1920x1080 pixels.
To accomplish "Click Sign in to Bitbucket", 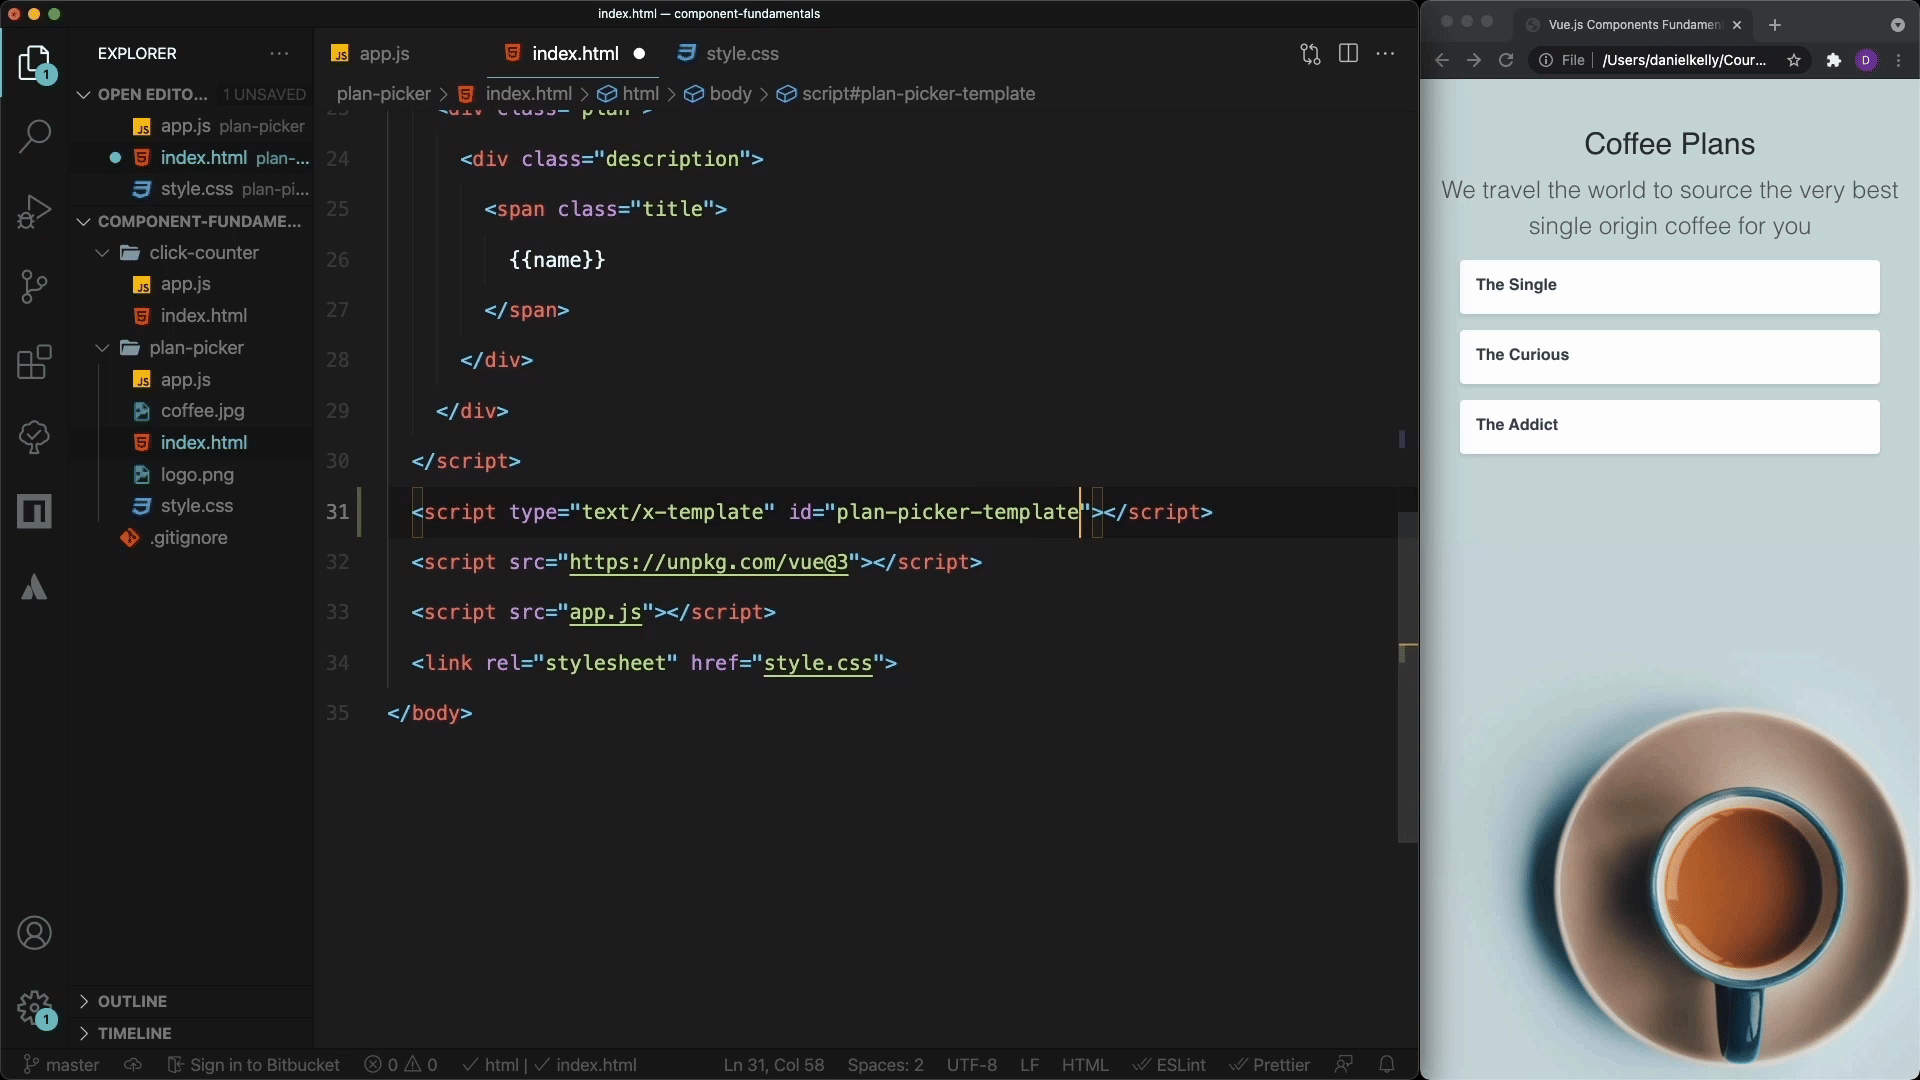I will (x=254, y=1065).
